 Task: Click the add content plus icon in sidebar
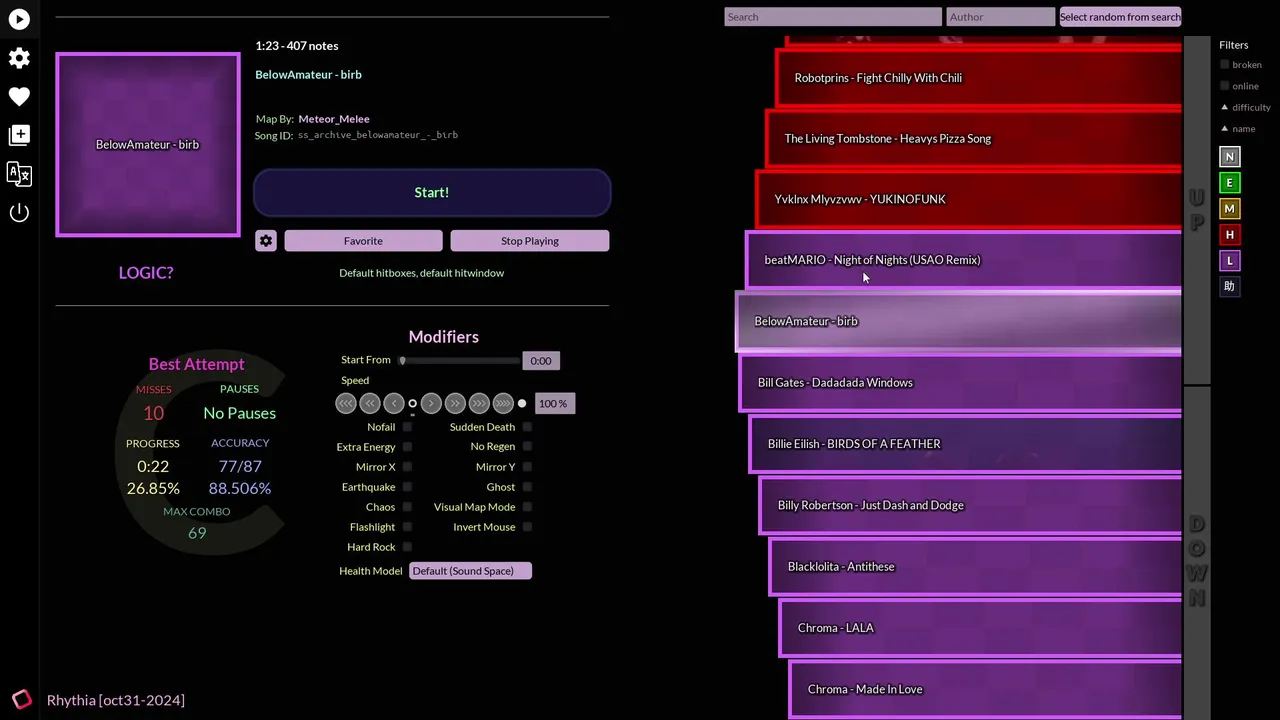(19, 135)
